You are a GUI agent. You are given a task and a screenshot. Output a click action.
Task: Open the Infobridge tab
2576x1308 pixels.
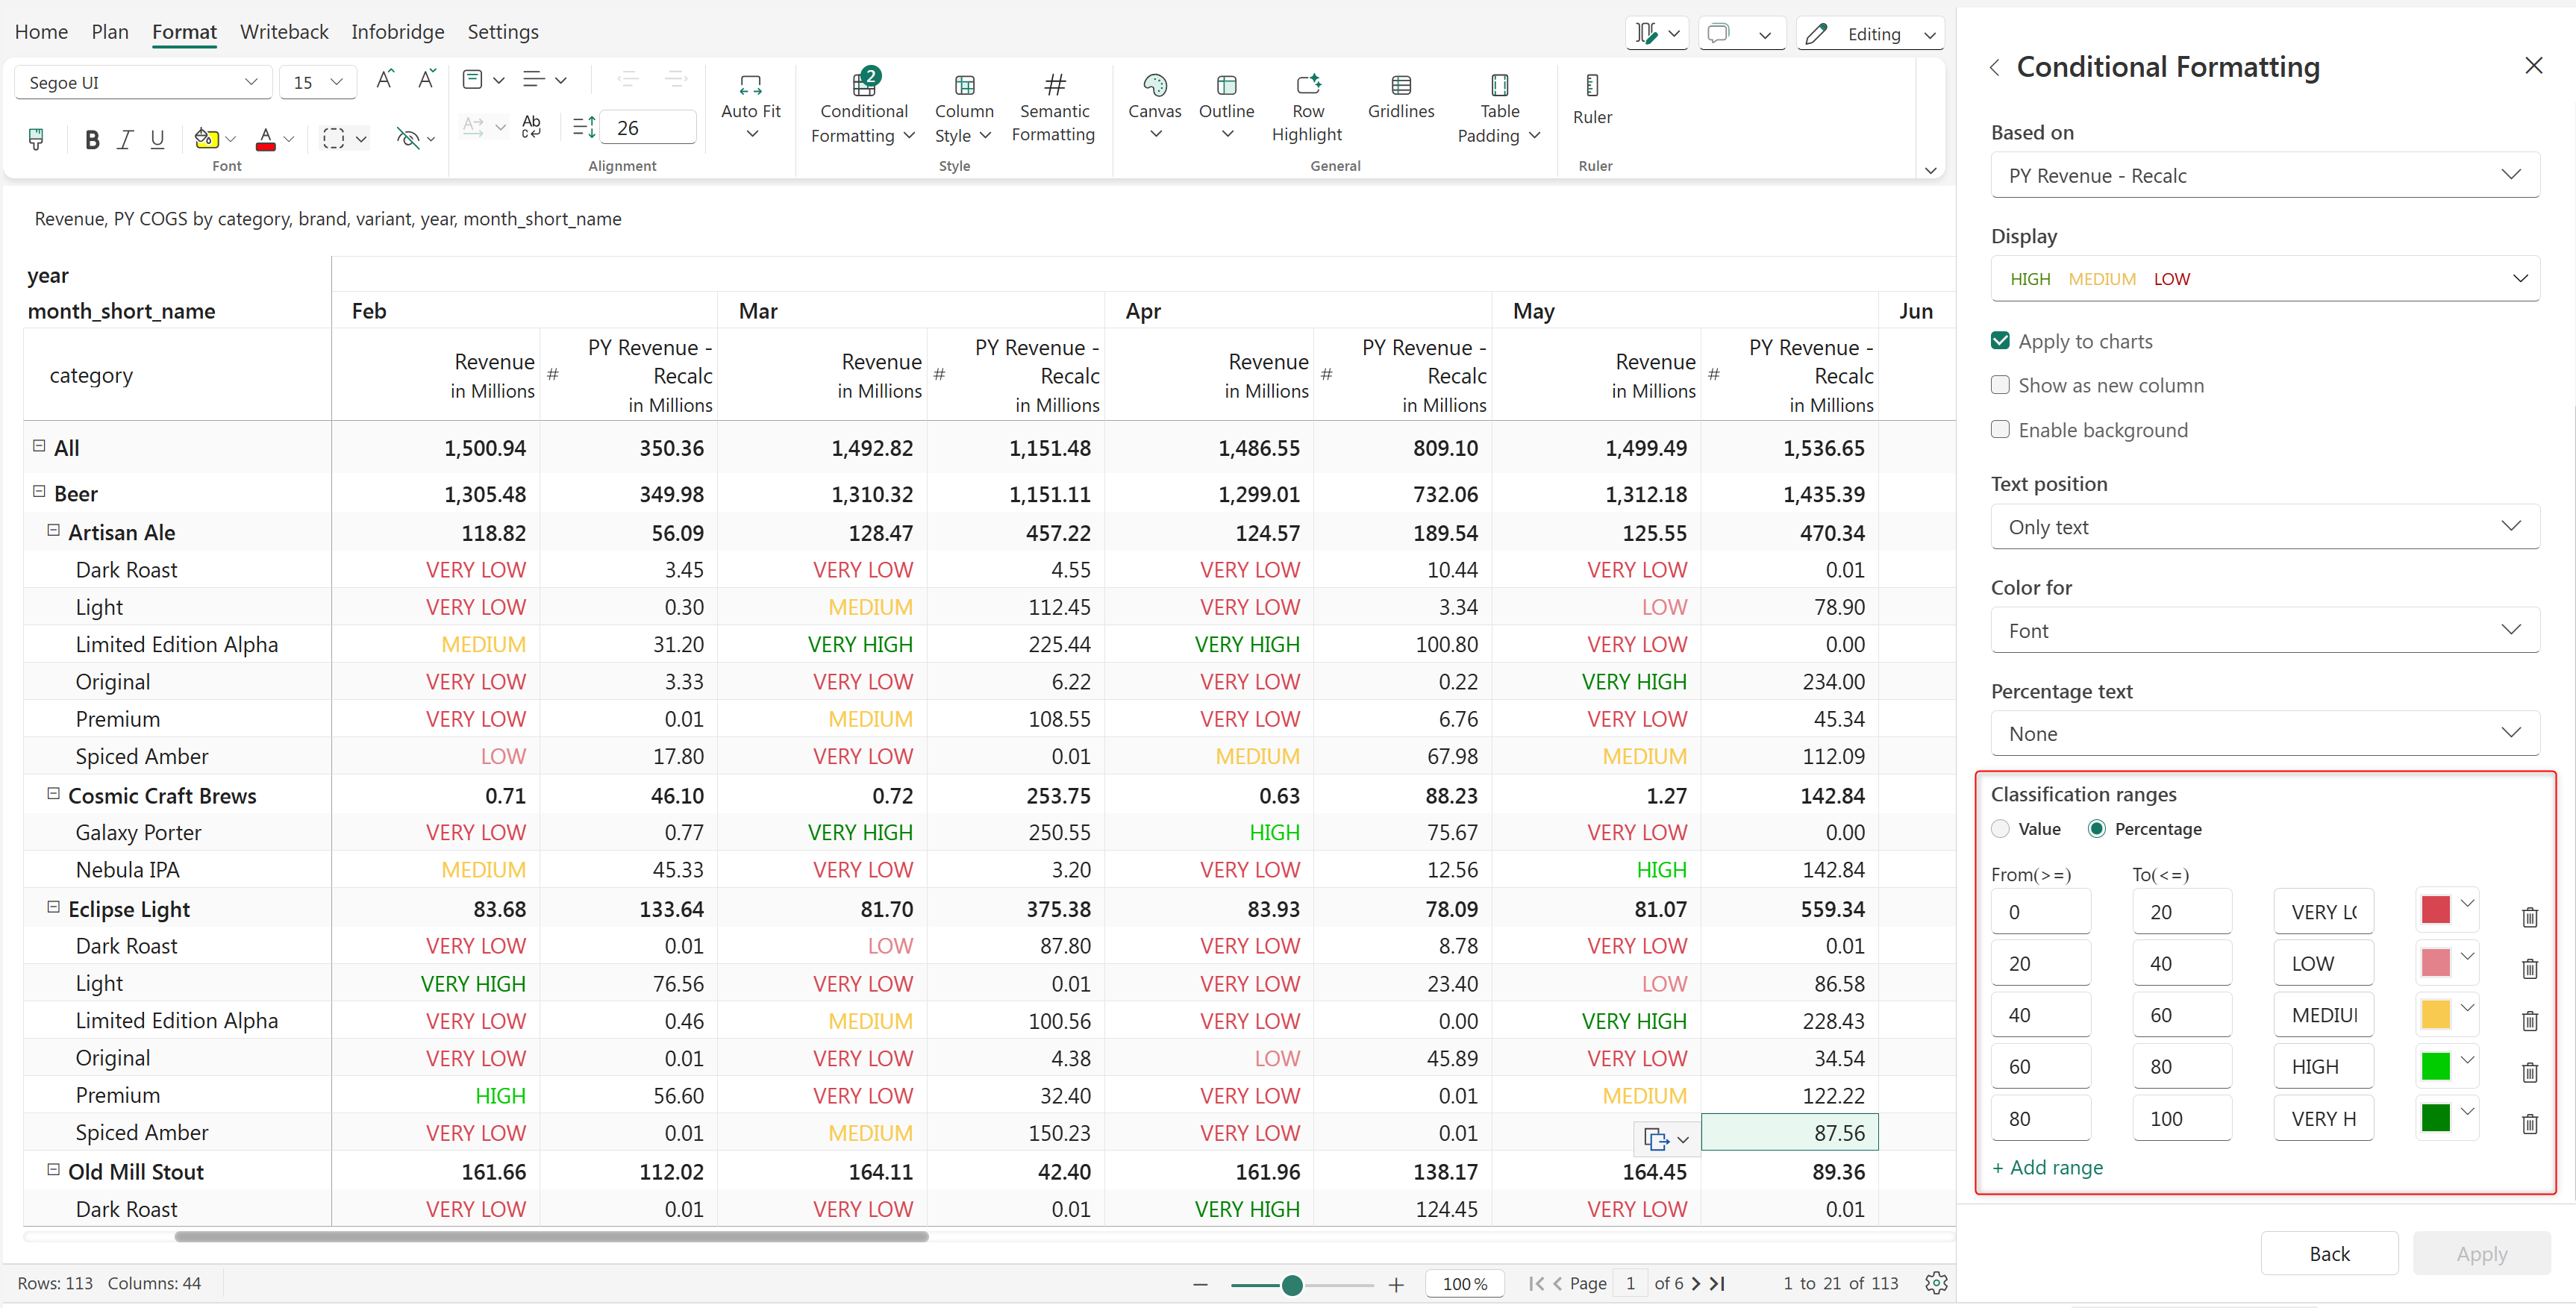pyautogui.click(x=397, y=32)
